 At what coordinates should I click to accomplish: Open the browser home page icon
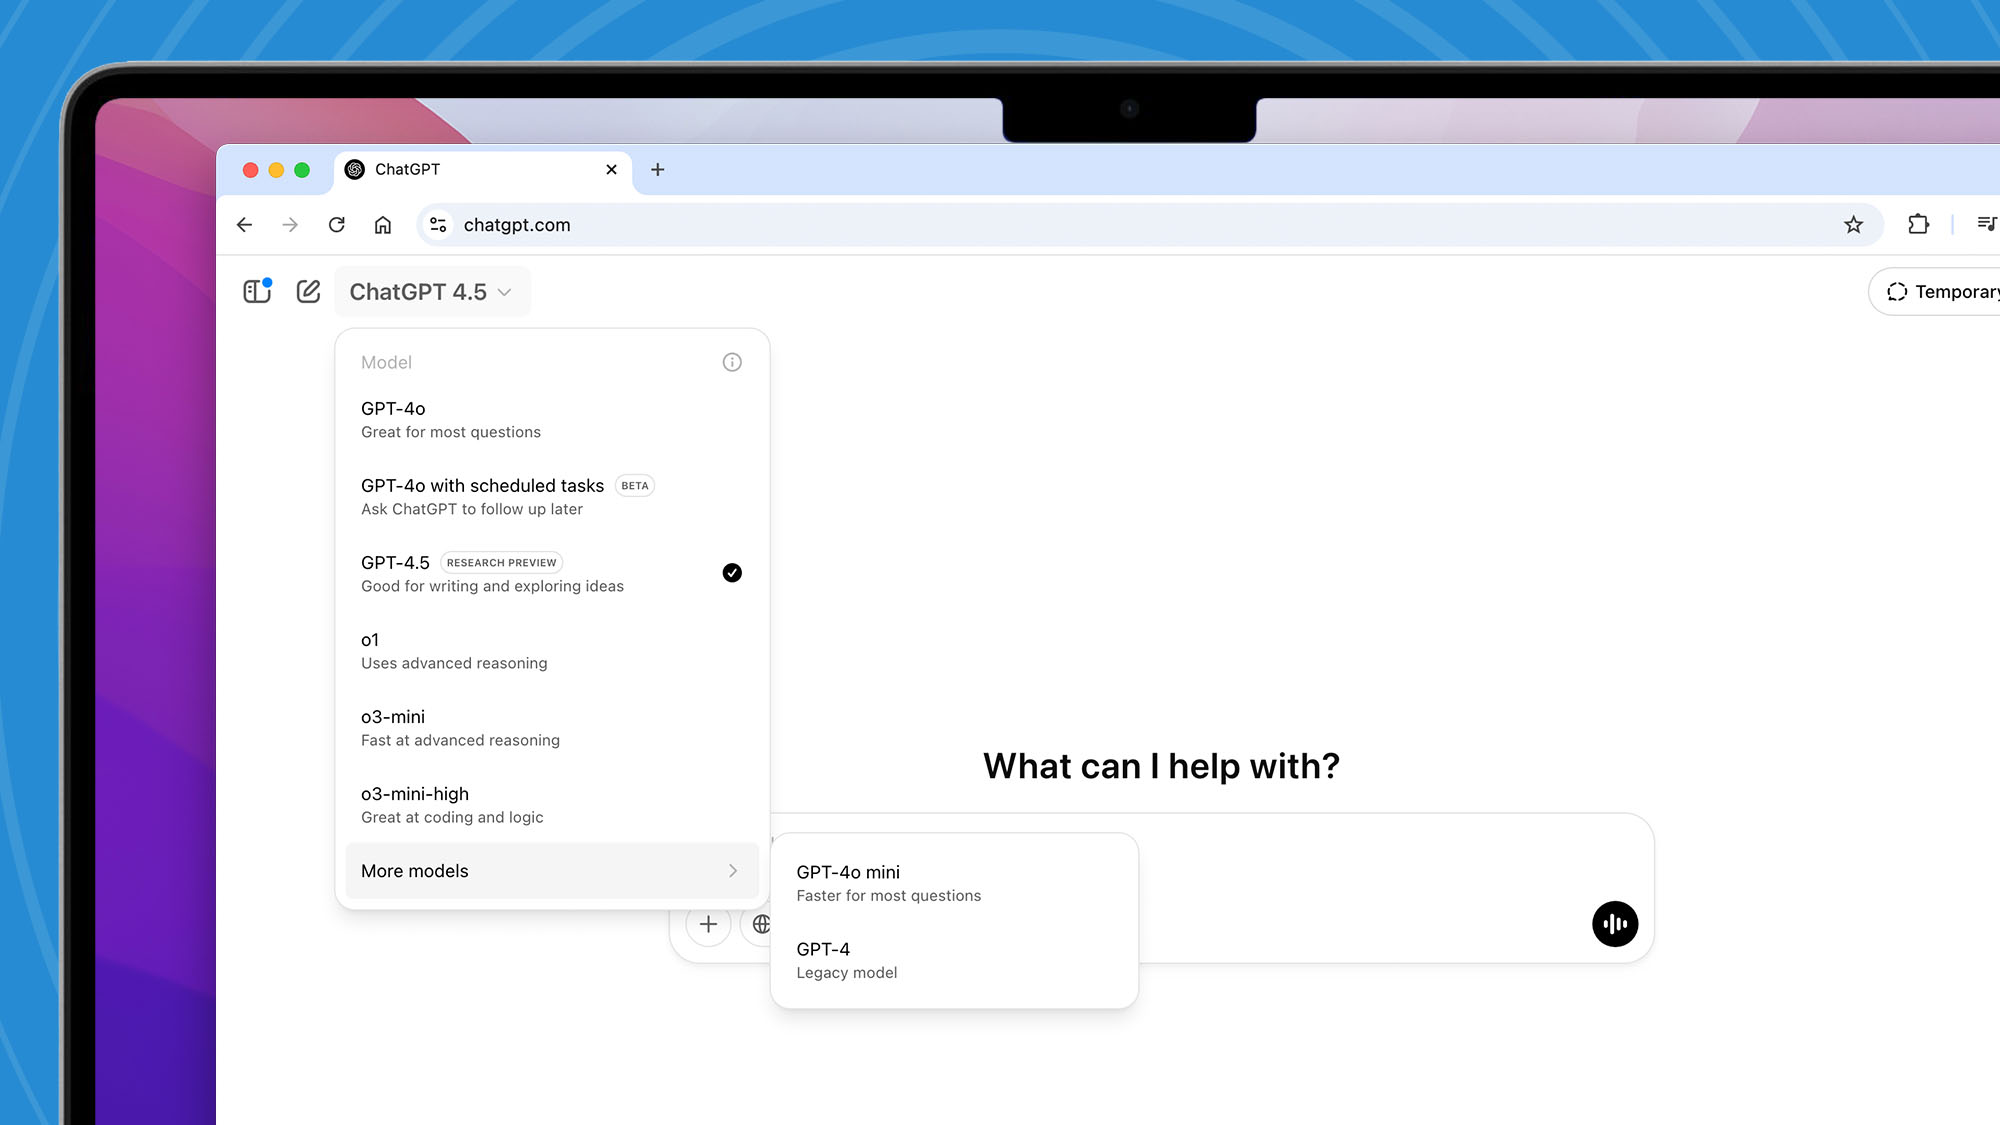click(383, 225)
